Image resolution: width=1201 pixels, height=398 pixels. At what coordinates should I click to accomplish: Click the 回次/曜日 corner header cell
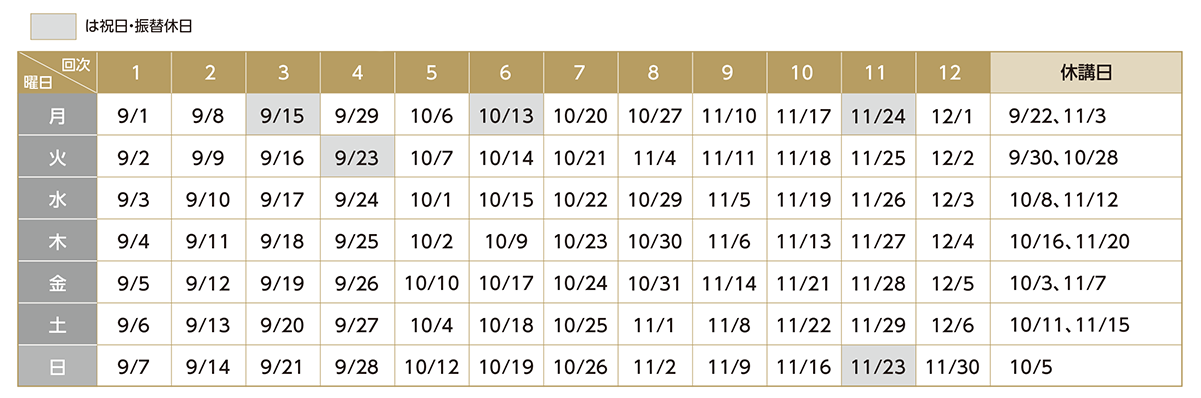[x=57, y=72]
